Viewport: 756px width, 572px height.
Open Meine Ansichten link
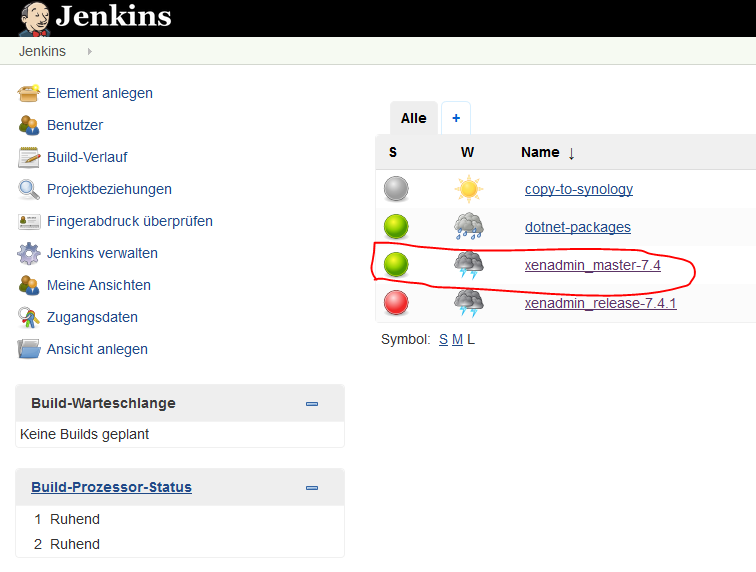click(99, 285)
